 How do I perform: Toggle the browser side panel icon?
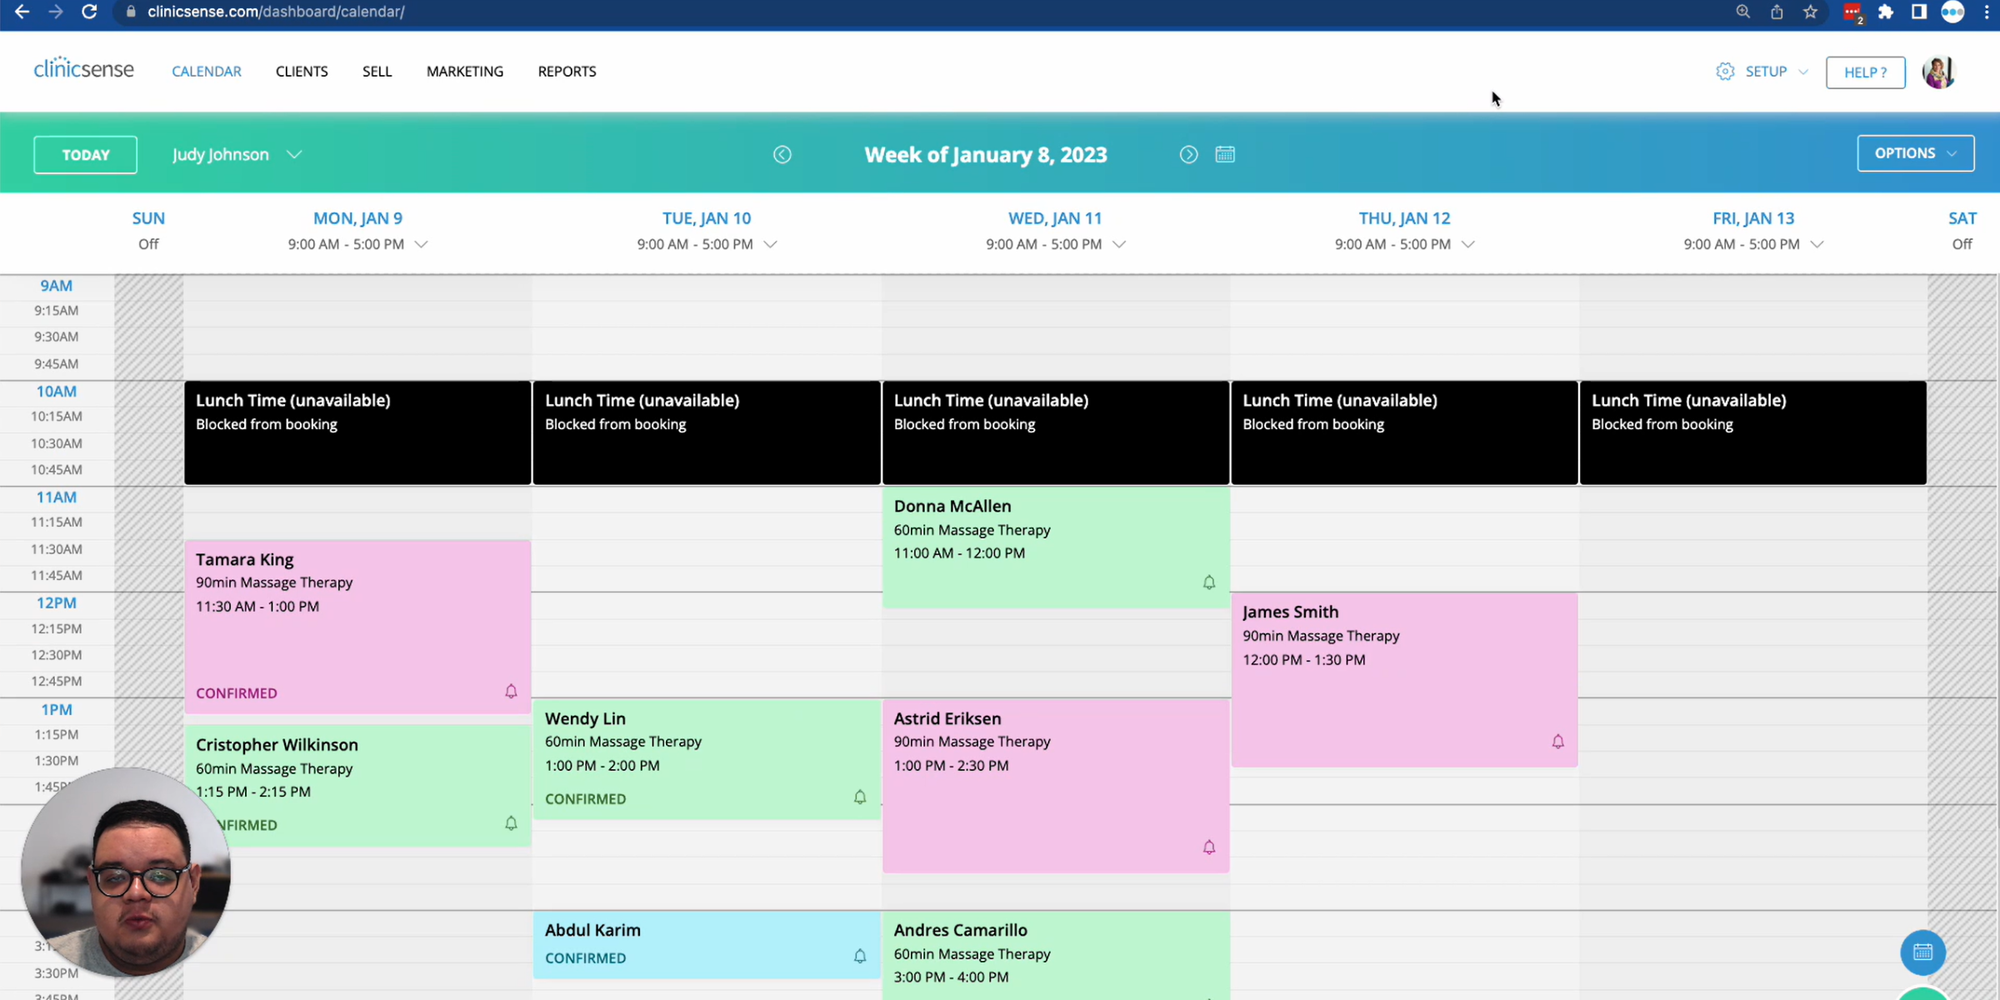pyautogui.click(x=1919, y=12)
